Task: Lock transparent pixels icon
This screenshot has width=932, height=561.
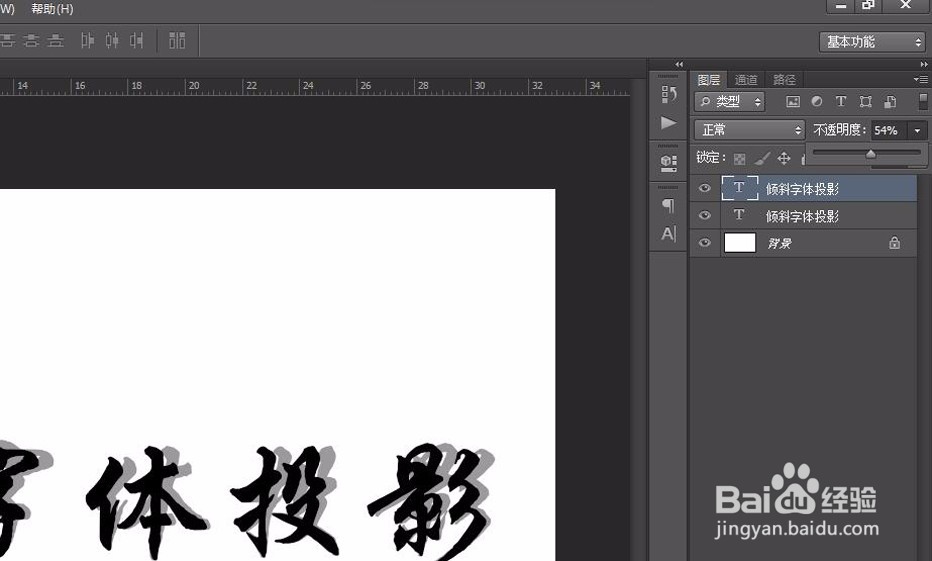Action: (x=739, y=159)
